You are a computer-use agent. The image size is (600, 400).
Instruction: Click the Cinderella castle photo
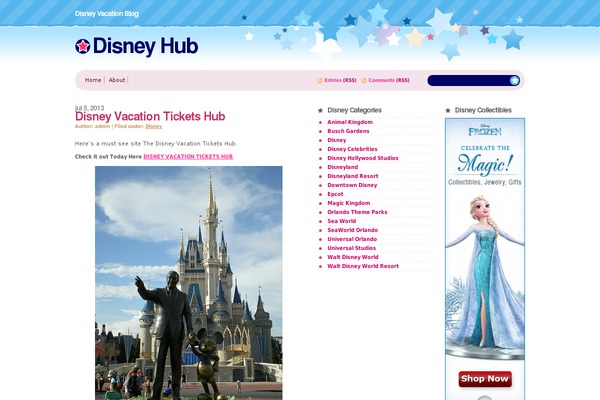tap(189, 283)
